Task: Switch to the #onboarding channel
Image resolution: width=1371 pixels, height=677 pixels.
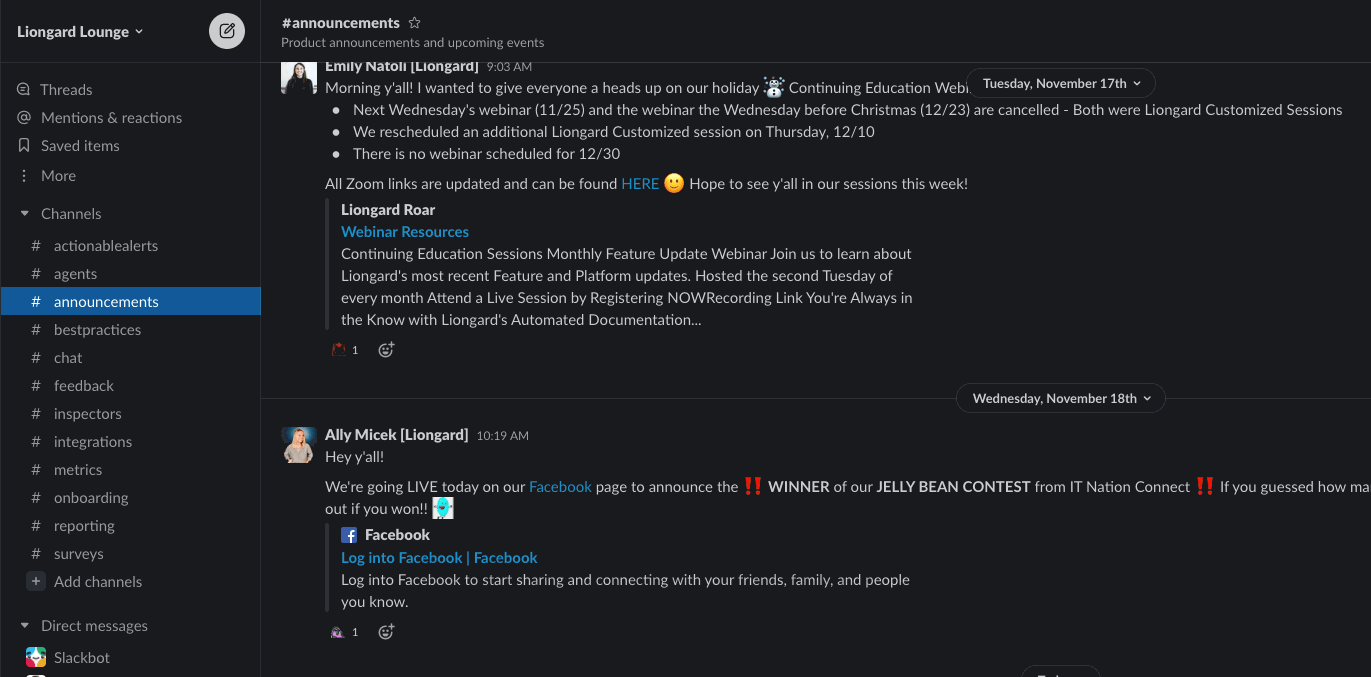Action: (90, 497)
